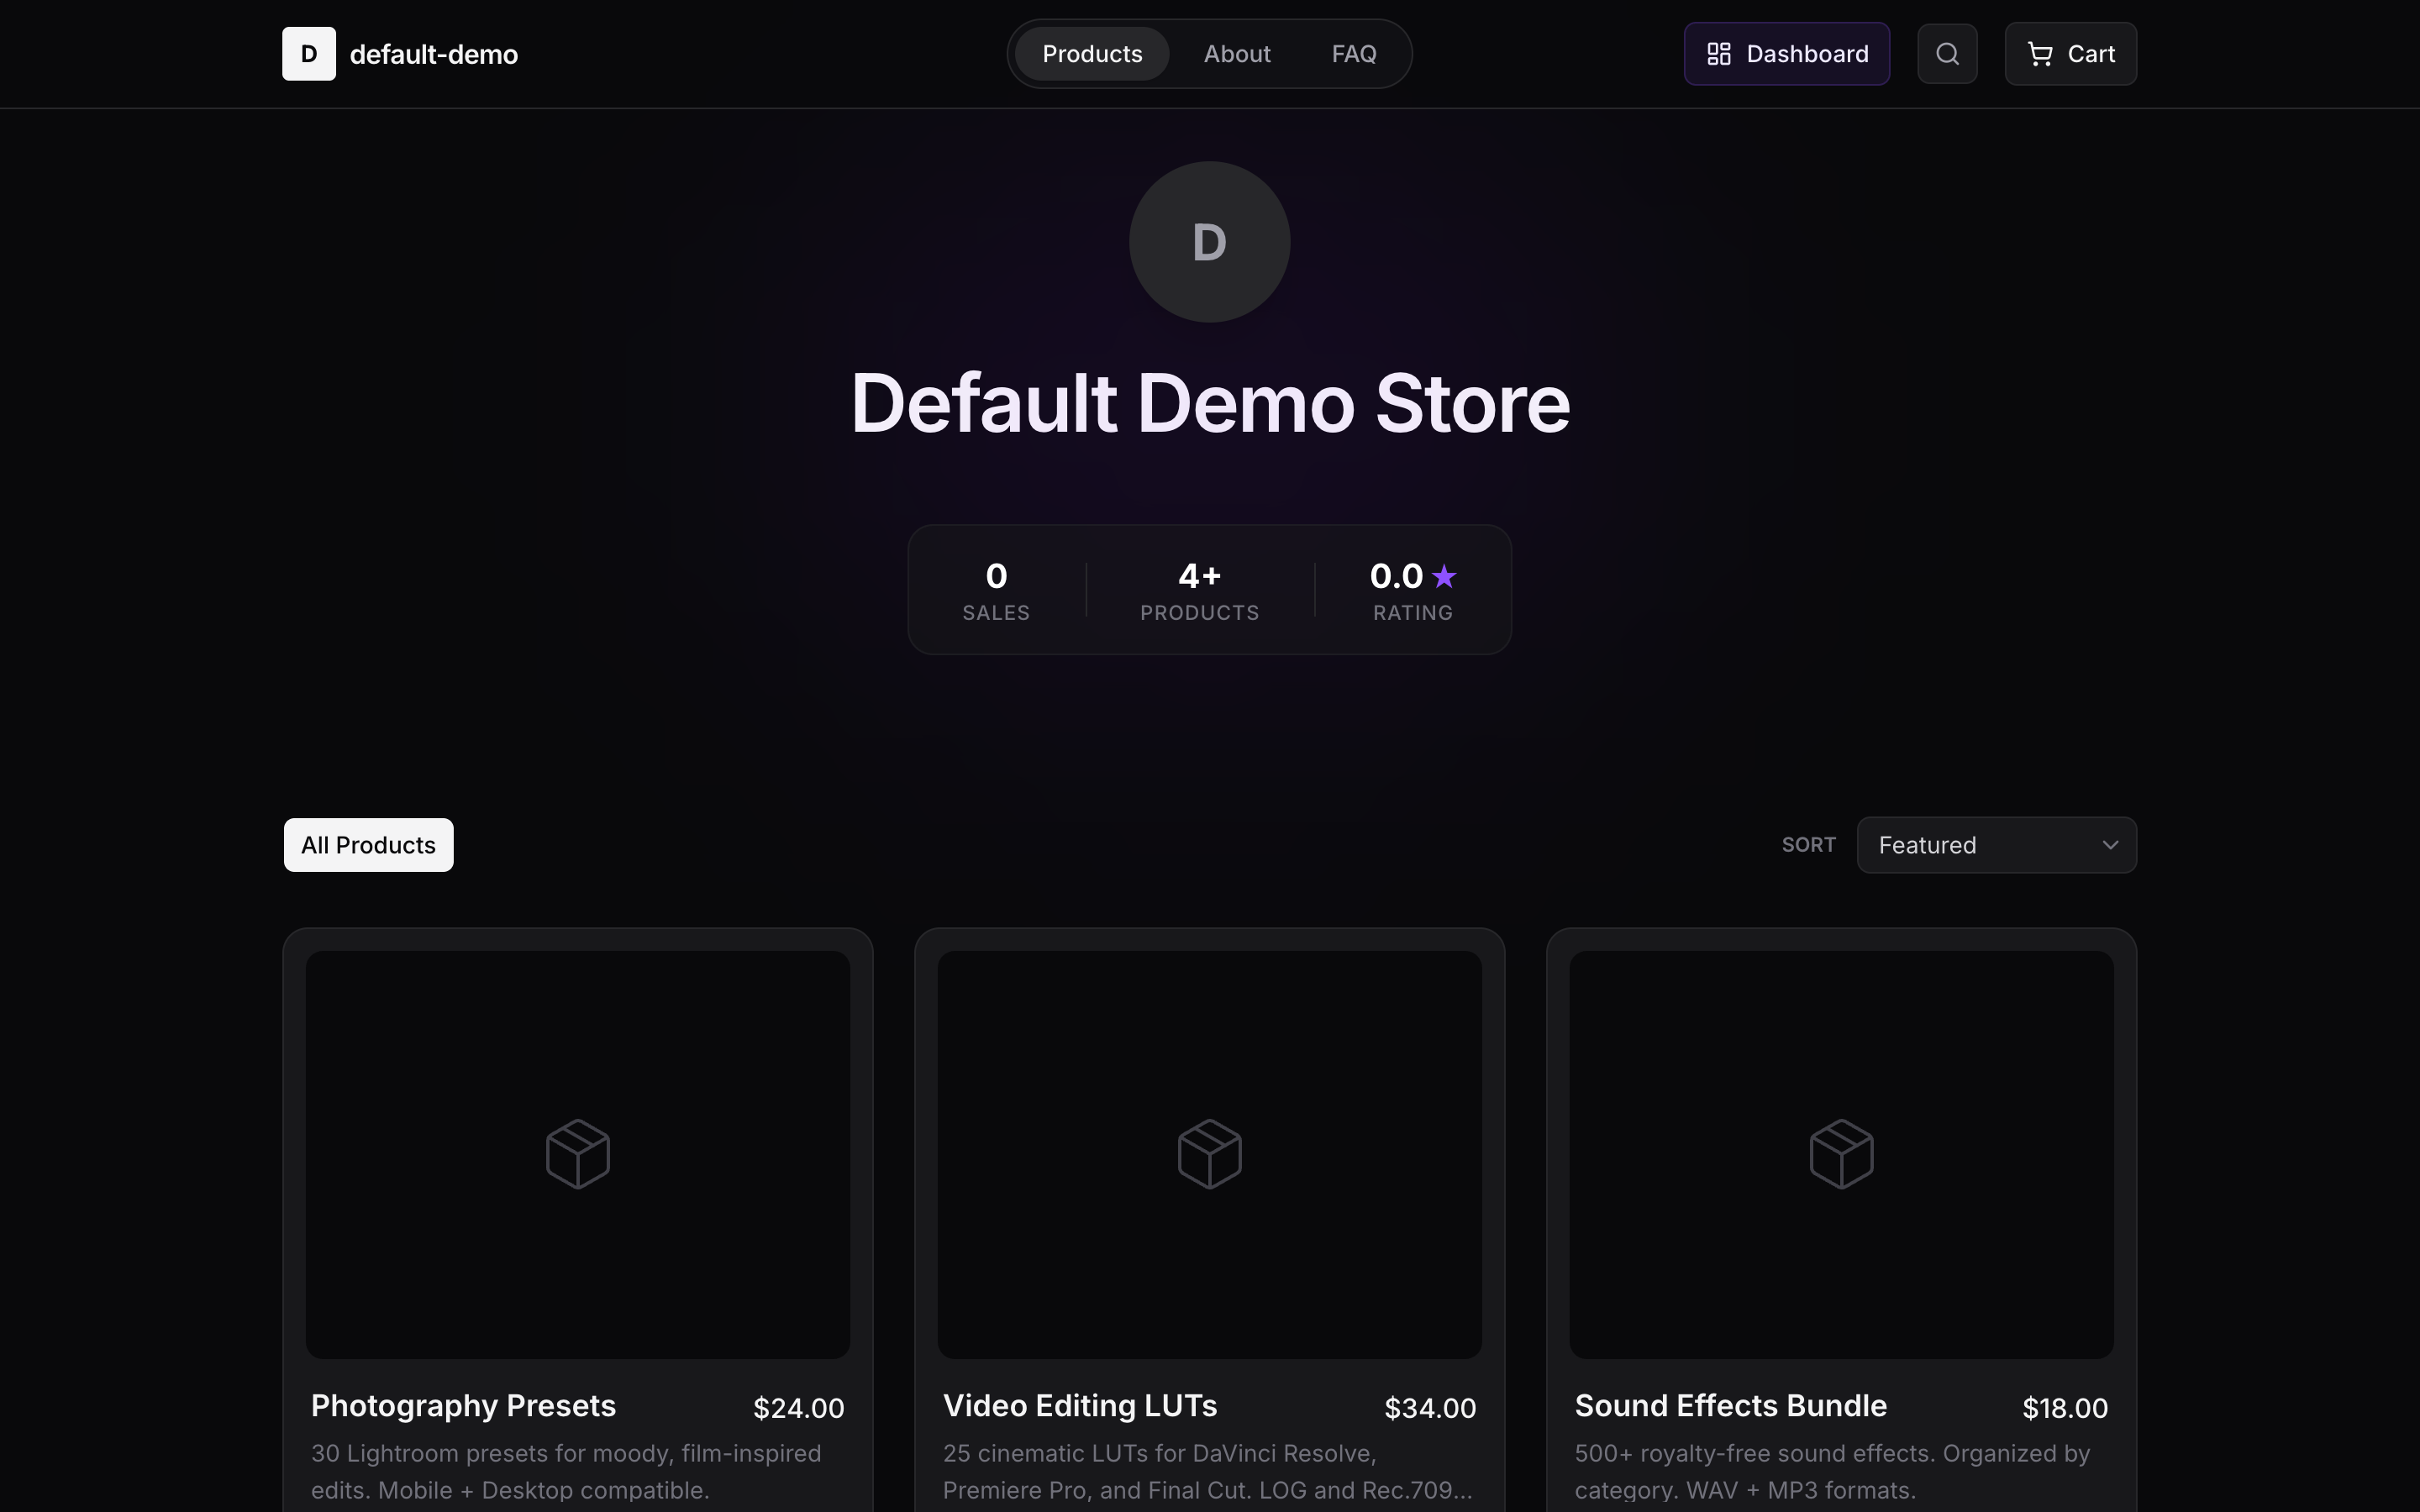Screen dimensions: 2420x1512
Task: Open Video Editing LUTs product title
Action: (1080, 1405)
